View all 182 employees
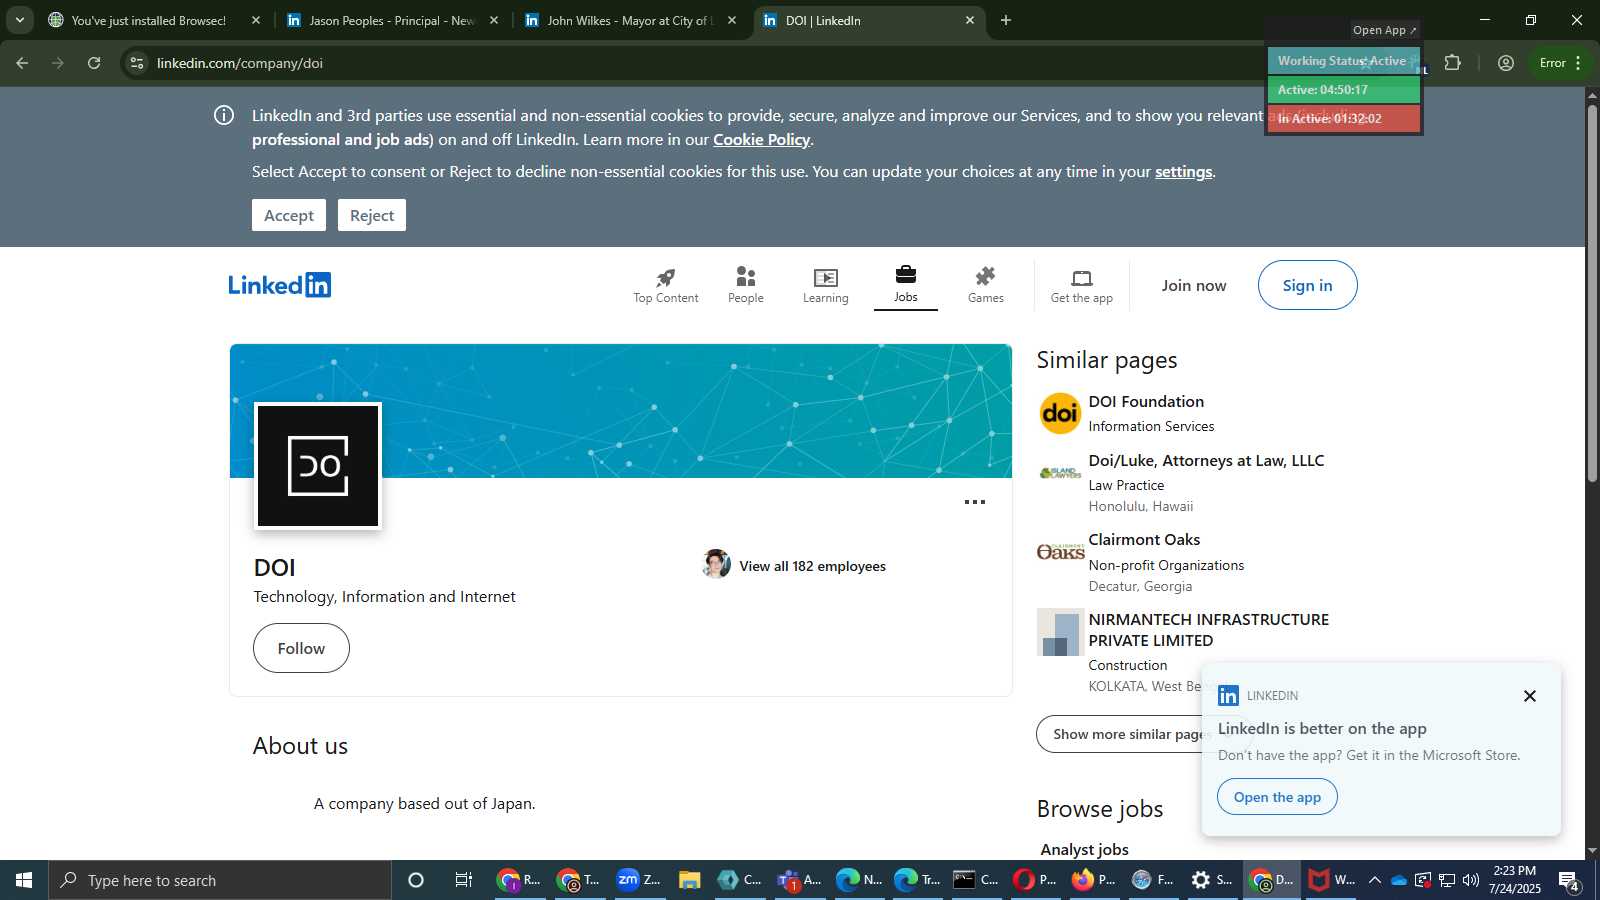Image resolution: width=1600 pixels, height=900 pixels. [812, 566]
